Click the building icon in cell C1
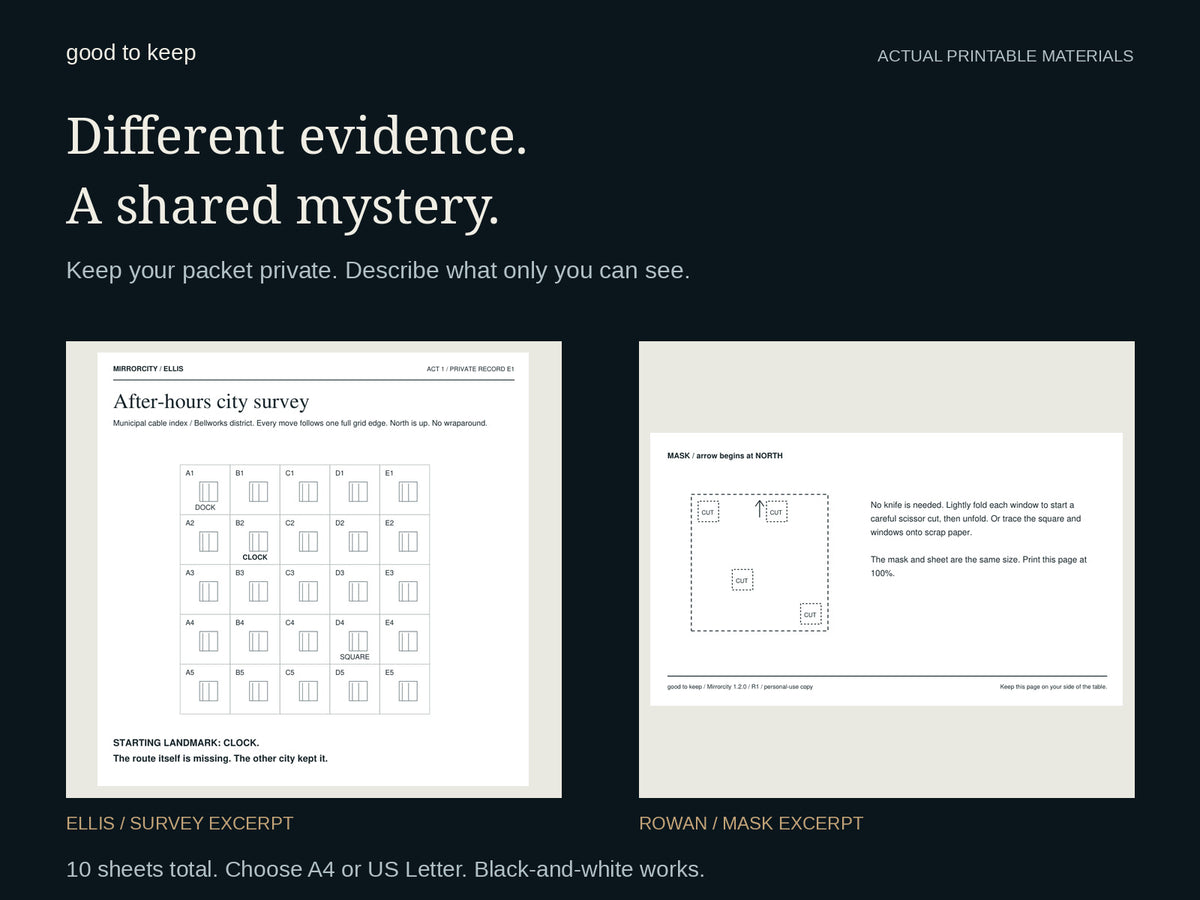 (308, 491)
